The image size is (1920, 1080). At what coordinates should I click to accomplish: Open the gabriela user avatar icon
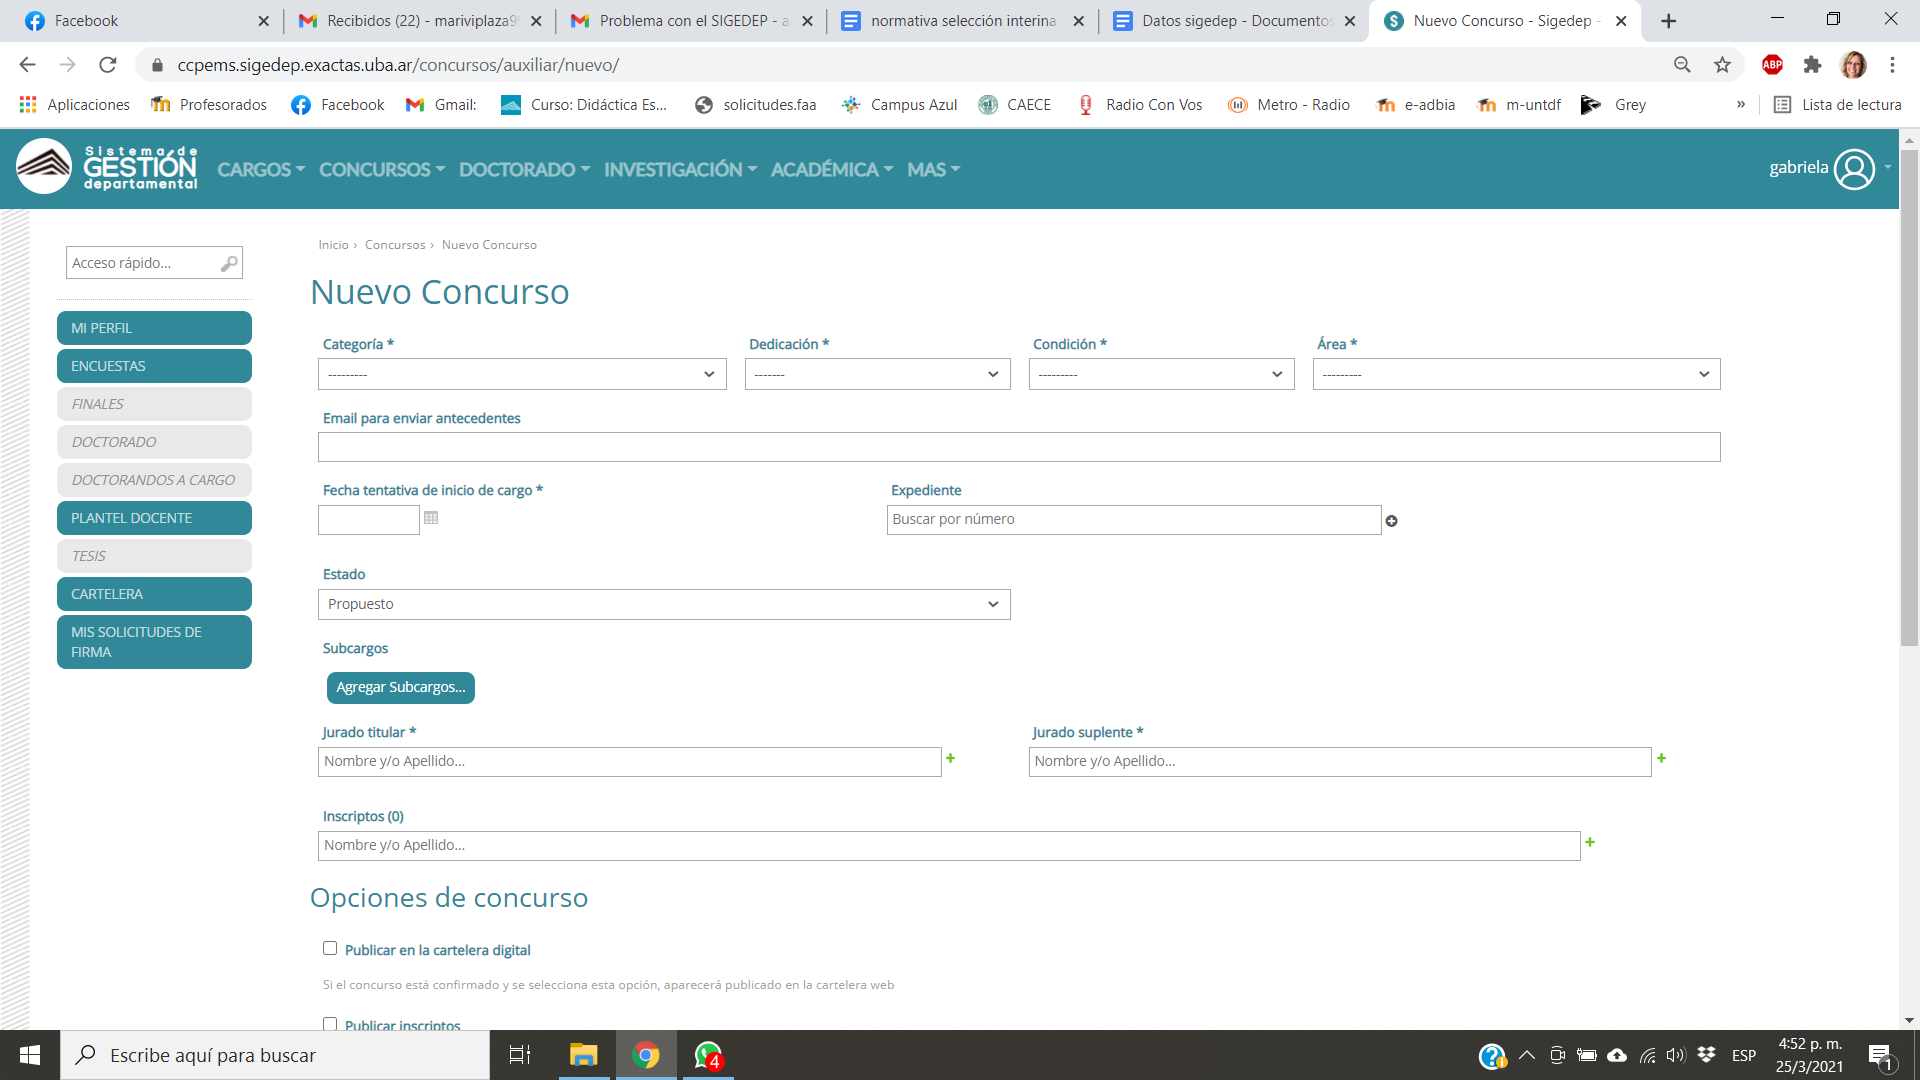[x=1855, y=169]
